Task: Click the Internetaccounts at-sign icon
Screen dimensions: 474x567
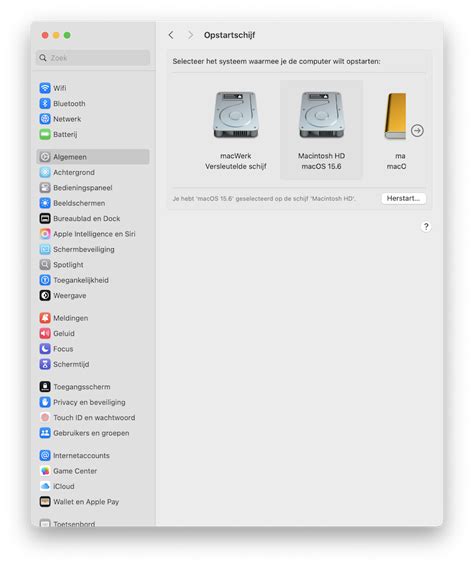Action: coord(45,455)
